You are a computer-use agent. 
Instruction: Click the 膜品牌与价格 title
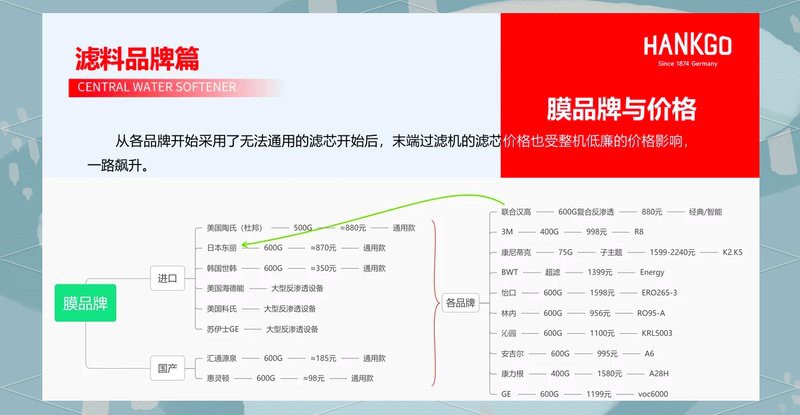point(621,109)
